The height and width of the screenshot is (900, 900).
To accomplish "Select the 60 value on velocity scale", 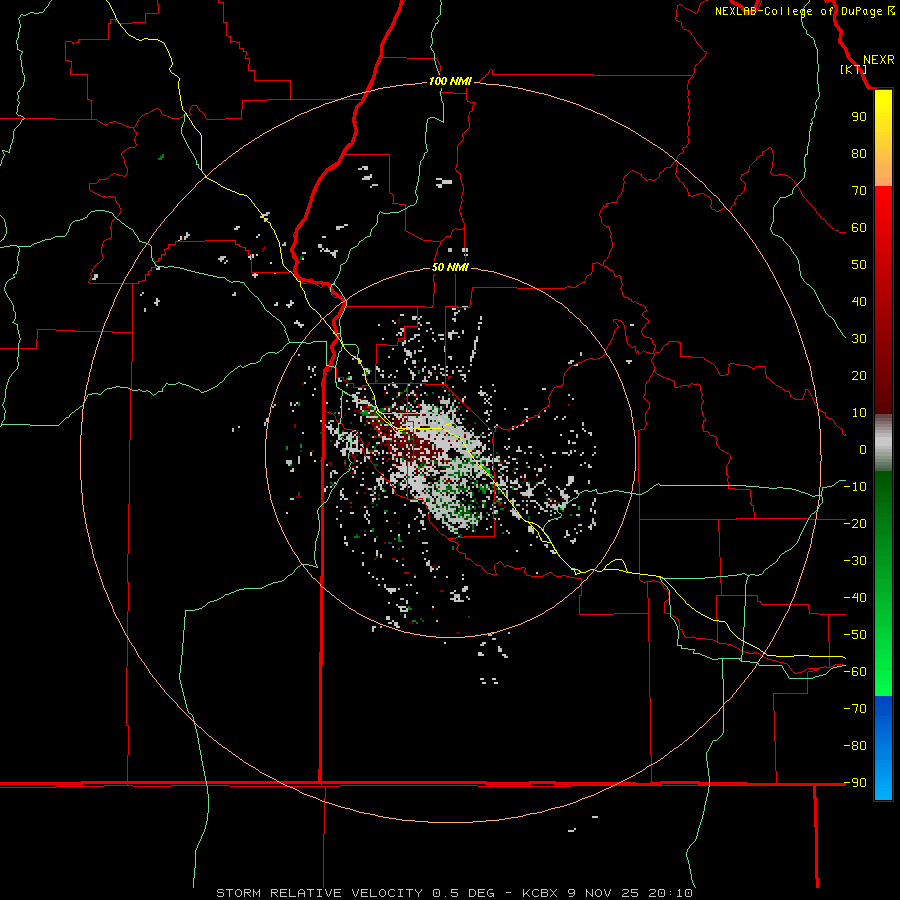I will 859,228.
